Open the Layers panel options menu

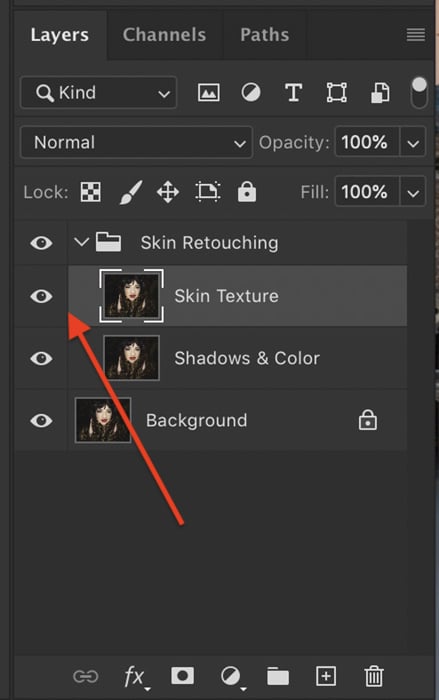415,34
